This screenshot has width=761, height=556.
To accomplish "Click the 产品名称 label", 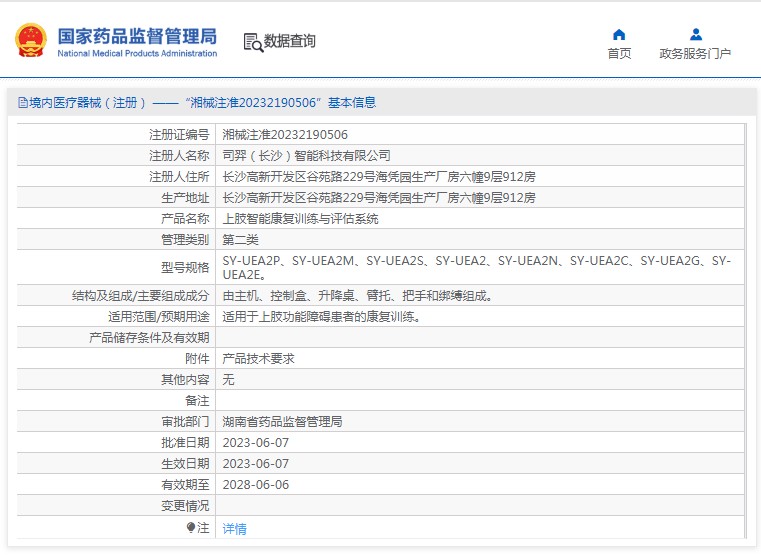I will pos(185,219).
